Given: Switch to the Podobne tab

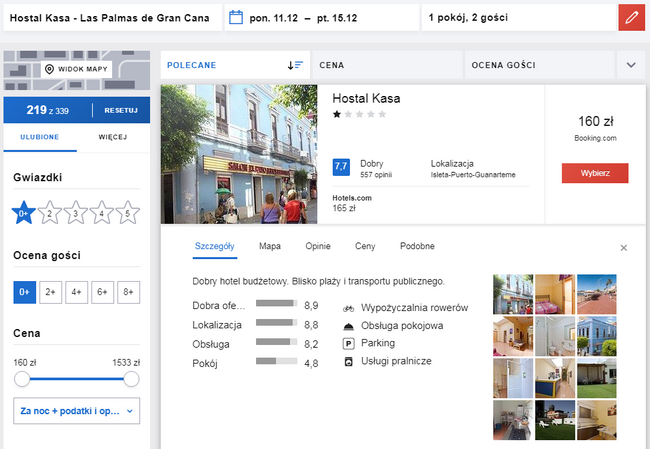Looking at the screenshot, I should pyautogui.click(x=417, y=246).
